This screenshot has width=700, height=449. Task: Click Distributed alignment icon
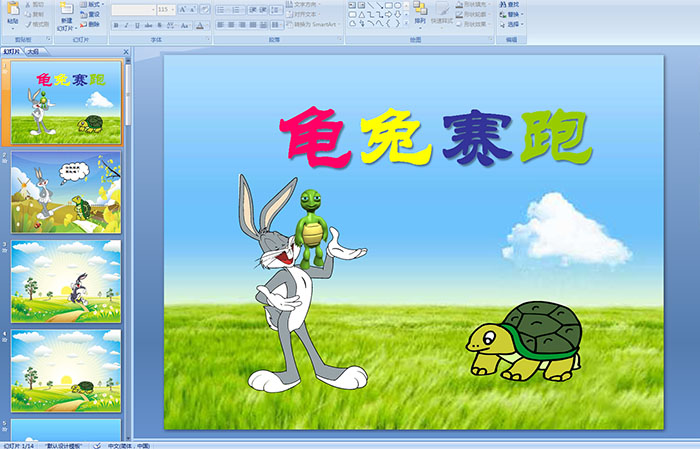pos(263,25)
